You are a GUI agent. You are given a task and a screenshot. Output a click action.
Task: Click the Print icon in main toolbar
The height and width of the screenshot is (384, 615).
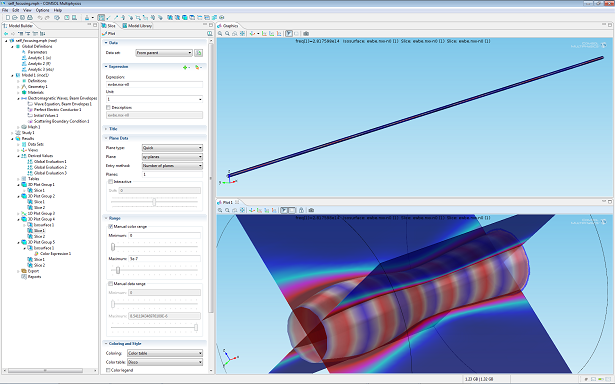tap(30, 18)
